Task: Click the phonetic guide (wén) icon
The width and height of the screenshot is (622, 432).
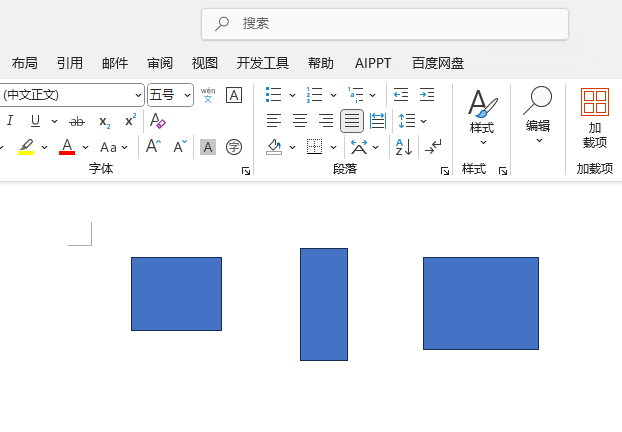Action: [208, 95]
